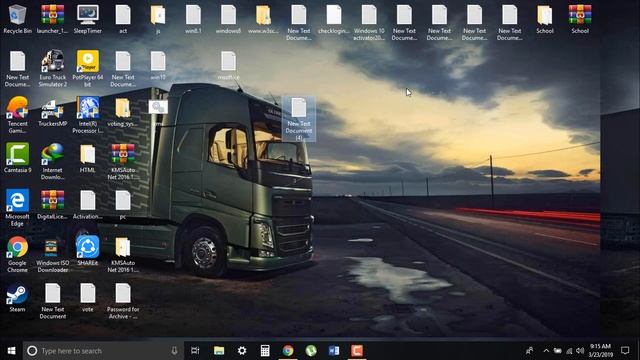Select the KMSAuto Net 2016 folder icon

(123, 254)
